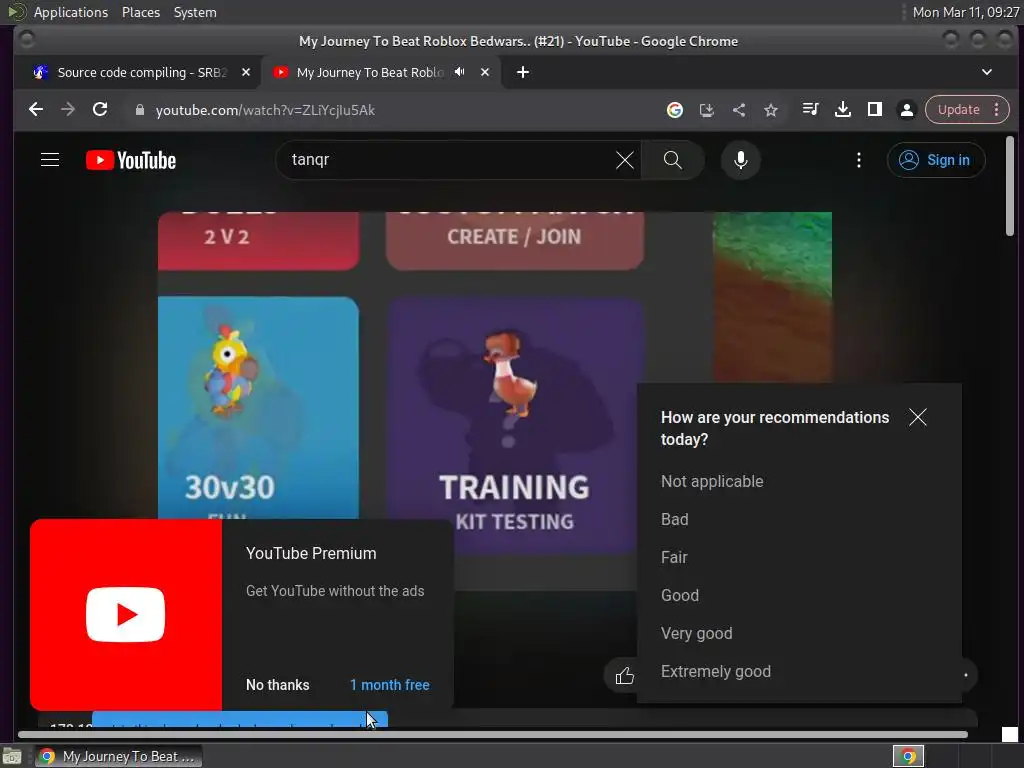Click the Chrome Update button
This screenshot has height=768, width=1024.
pyautogui.click(x=958, y=110)
